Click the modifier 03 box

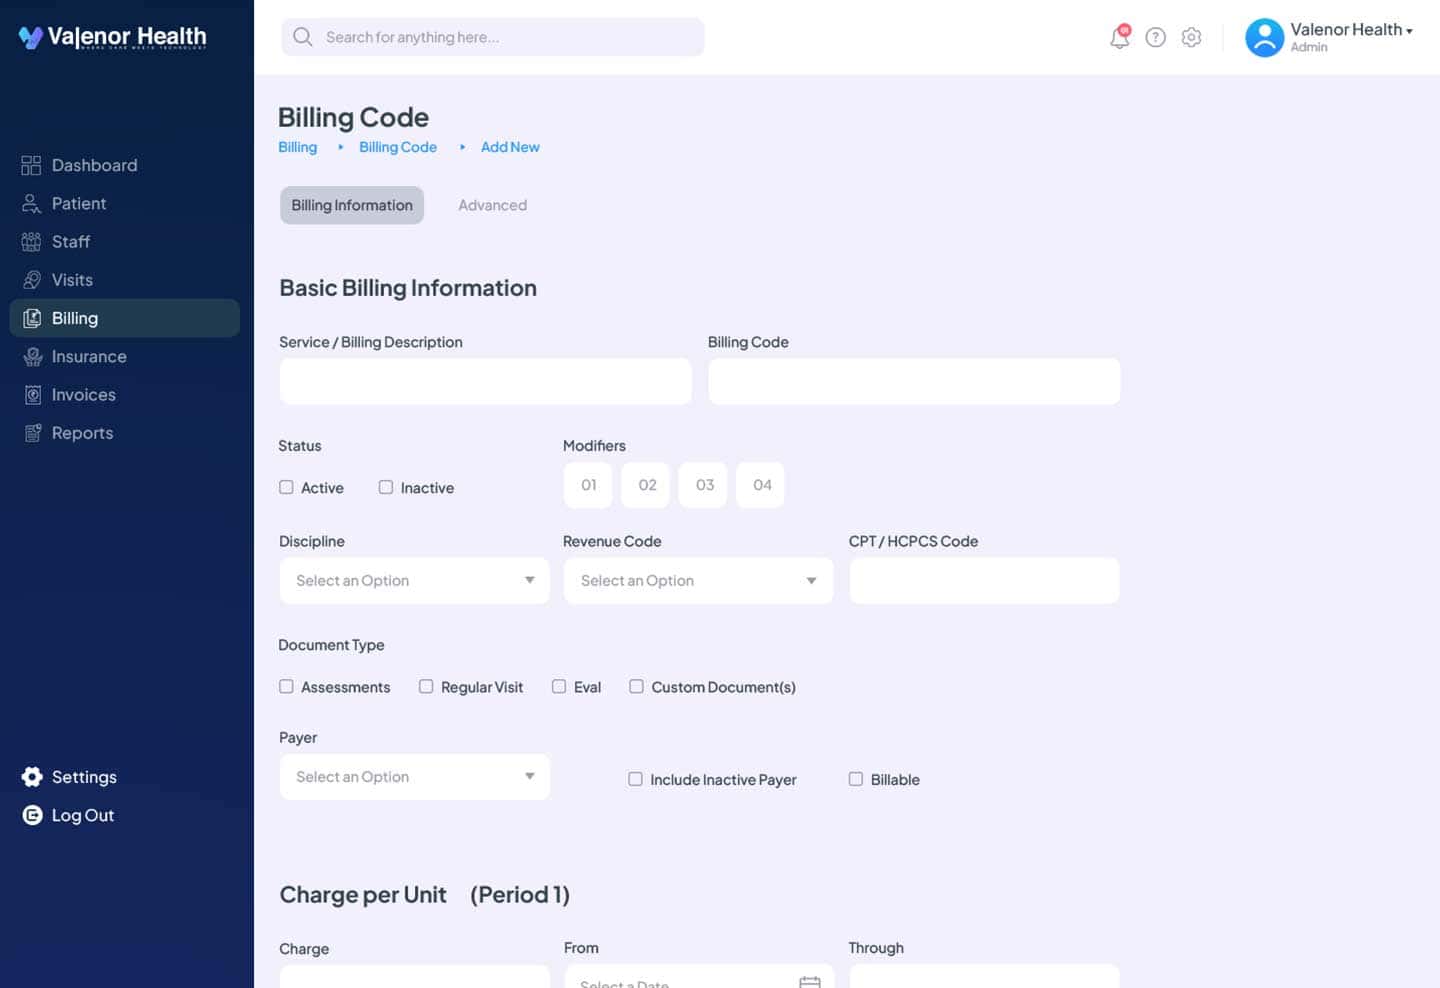point(704,485)
